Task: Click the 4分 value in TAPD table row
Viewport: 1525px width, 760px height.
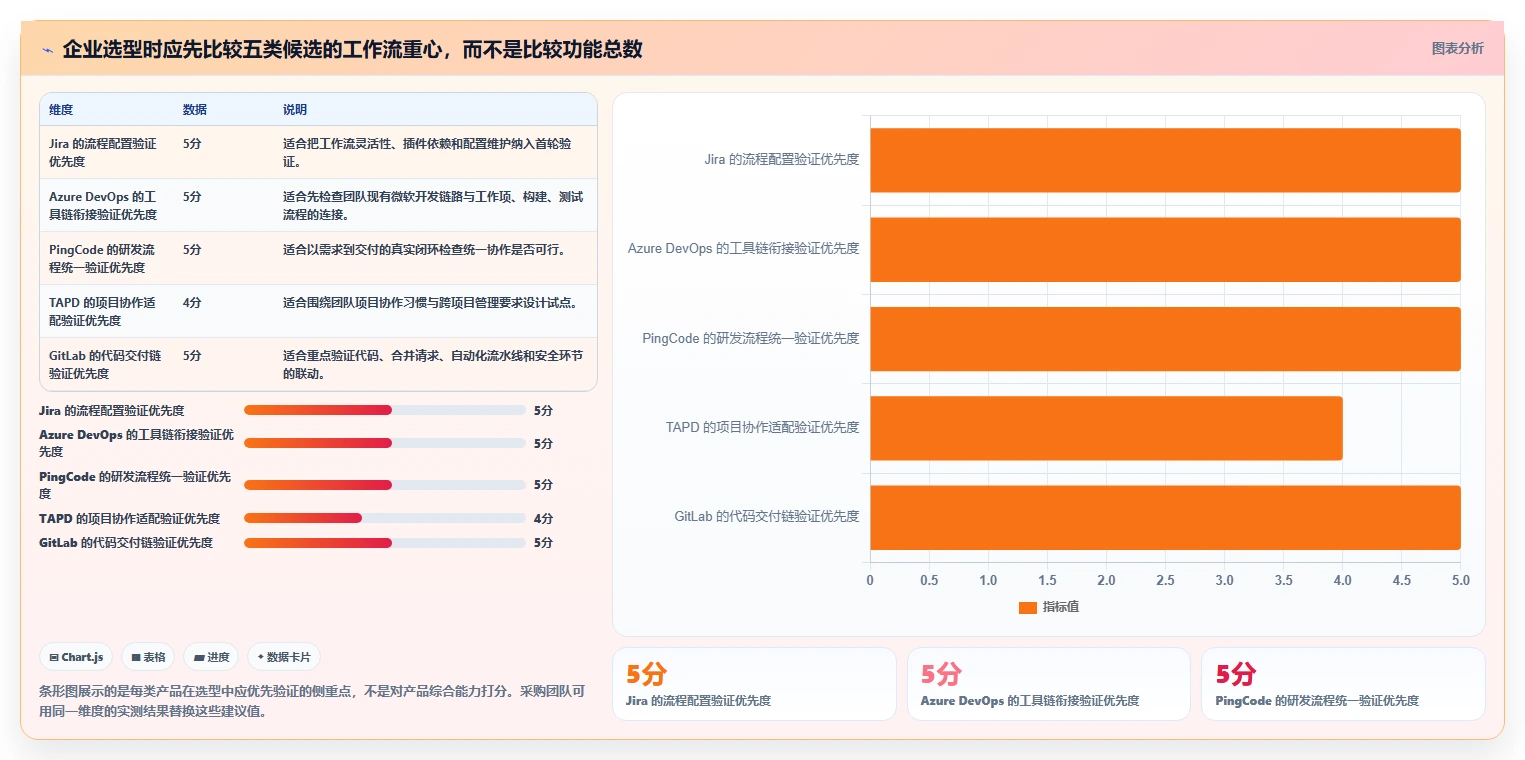Action: coord(192,302)
